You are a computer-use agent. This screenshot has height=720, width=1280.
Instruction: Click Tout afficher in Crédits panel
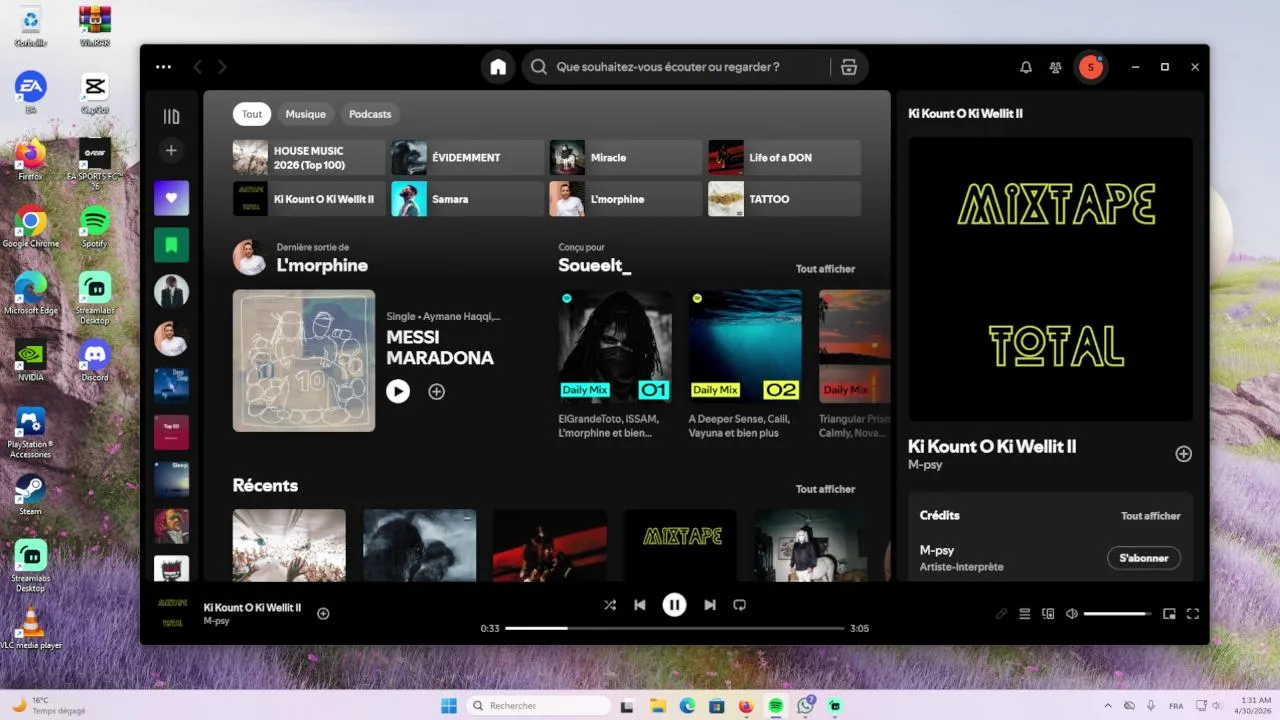(1150, 516)
